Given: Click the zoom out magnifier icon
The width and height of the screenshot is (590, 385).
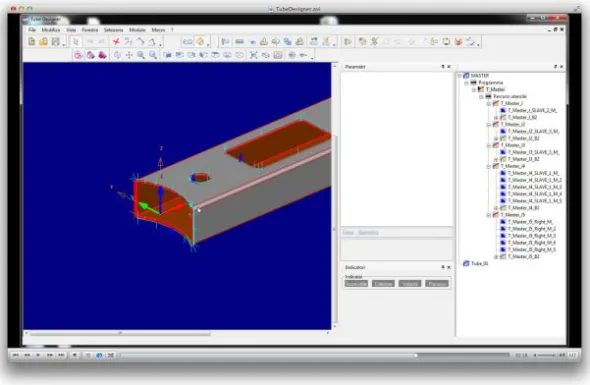Looking at the screenshot, I should [x=153, y=55].
